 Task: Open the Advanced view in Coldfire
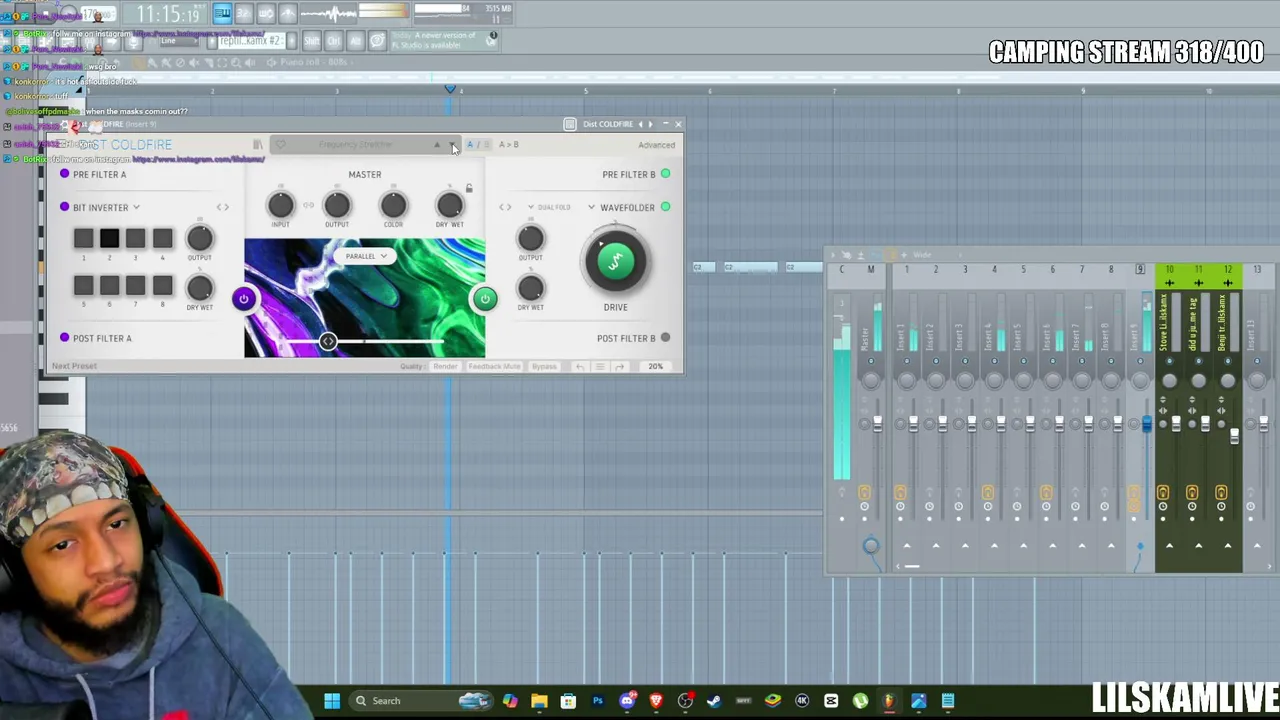coord(657,145)
